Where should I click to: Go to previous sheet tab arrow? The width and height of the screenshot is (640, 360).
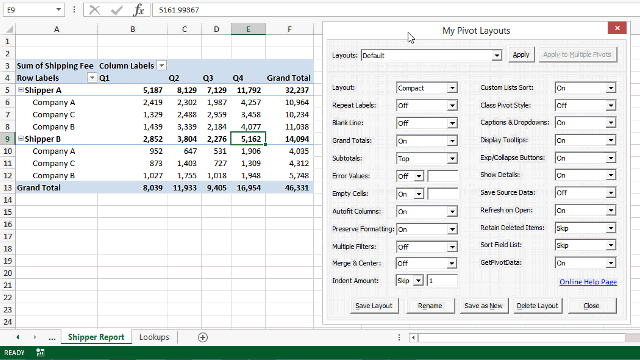tap(18, 337)
